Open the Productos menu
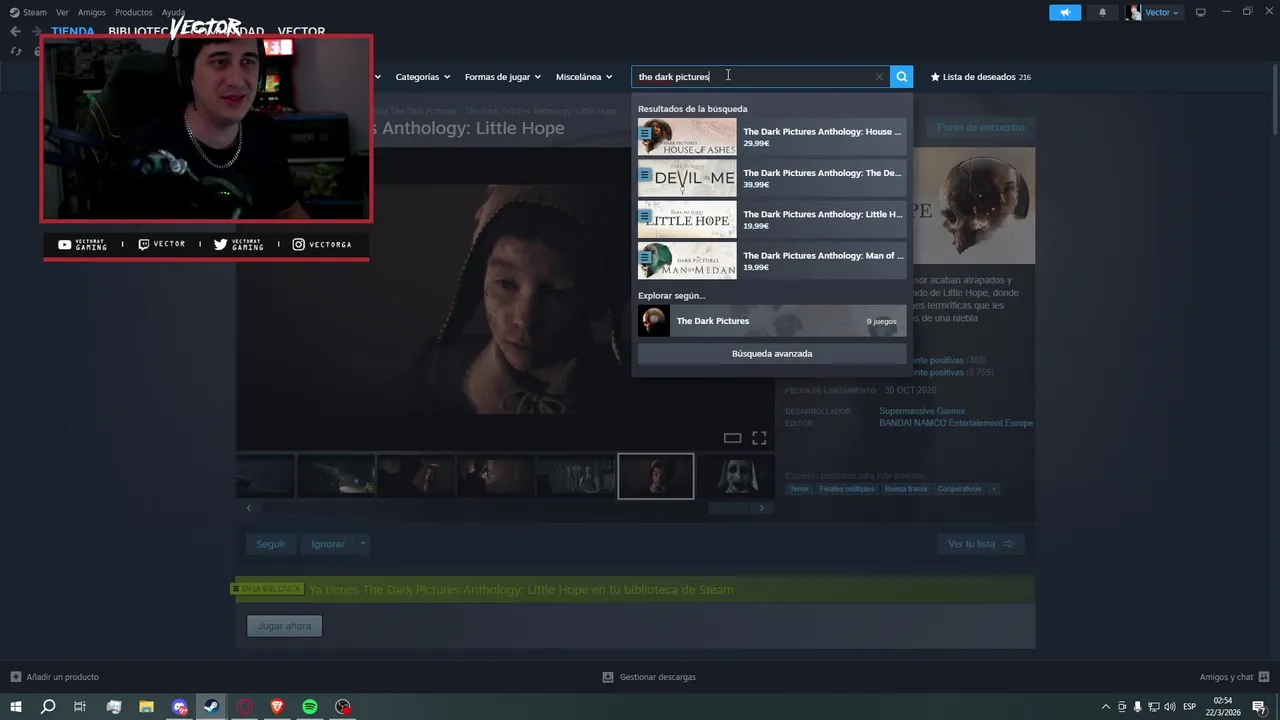Image resolution: width=1280 pixels, height=720 pixels. click(x=134, y=12)
